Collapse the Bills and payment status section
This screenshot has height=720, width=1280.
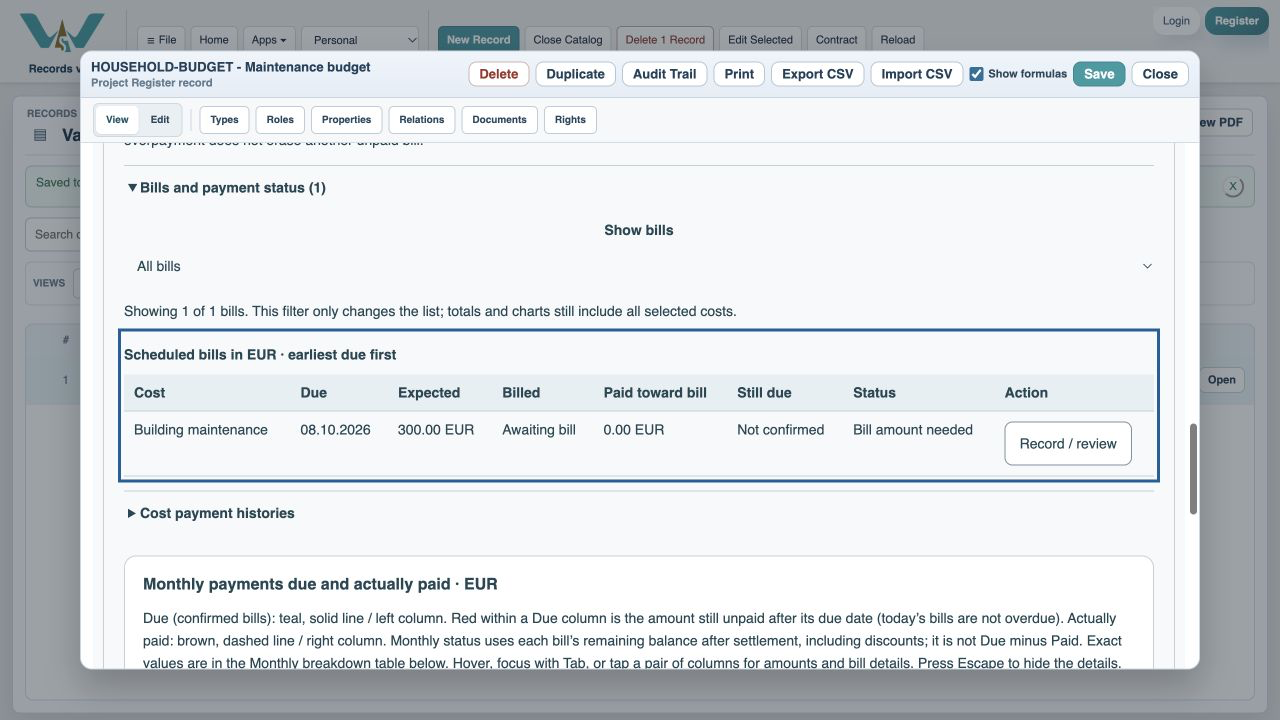click(x=226, y=188)
